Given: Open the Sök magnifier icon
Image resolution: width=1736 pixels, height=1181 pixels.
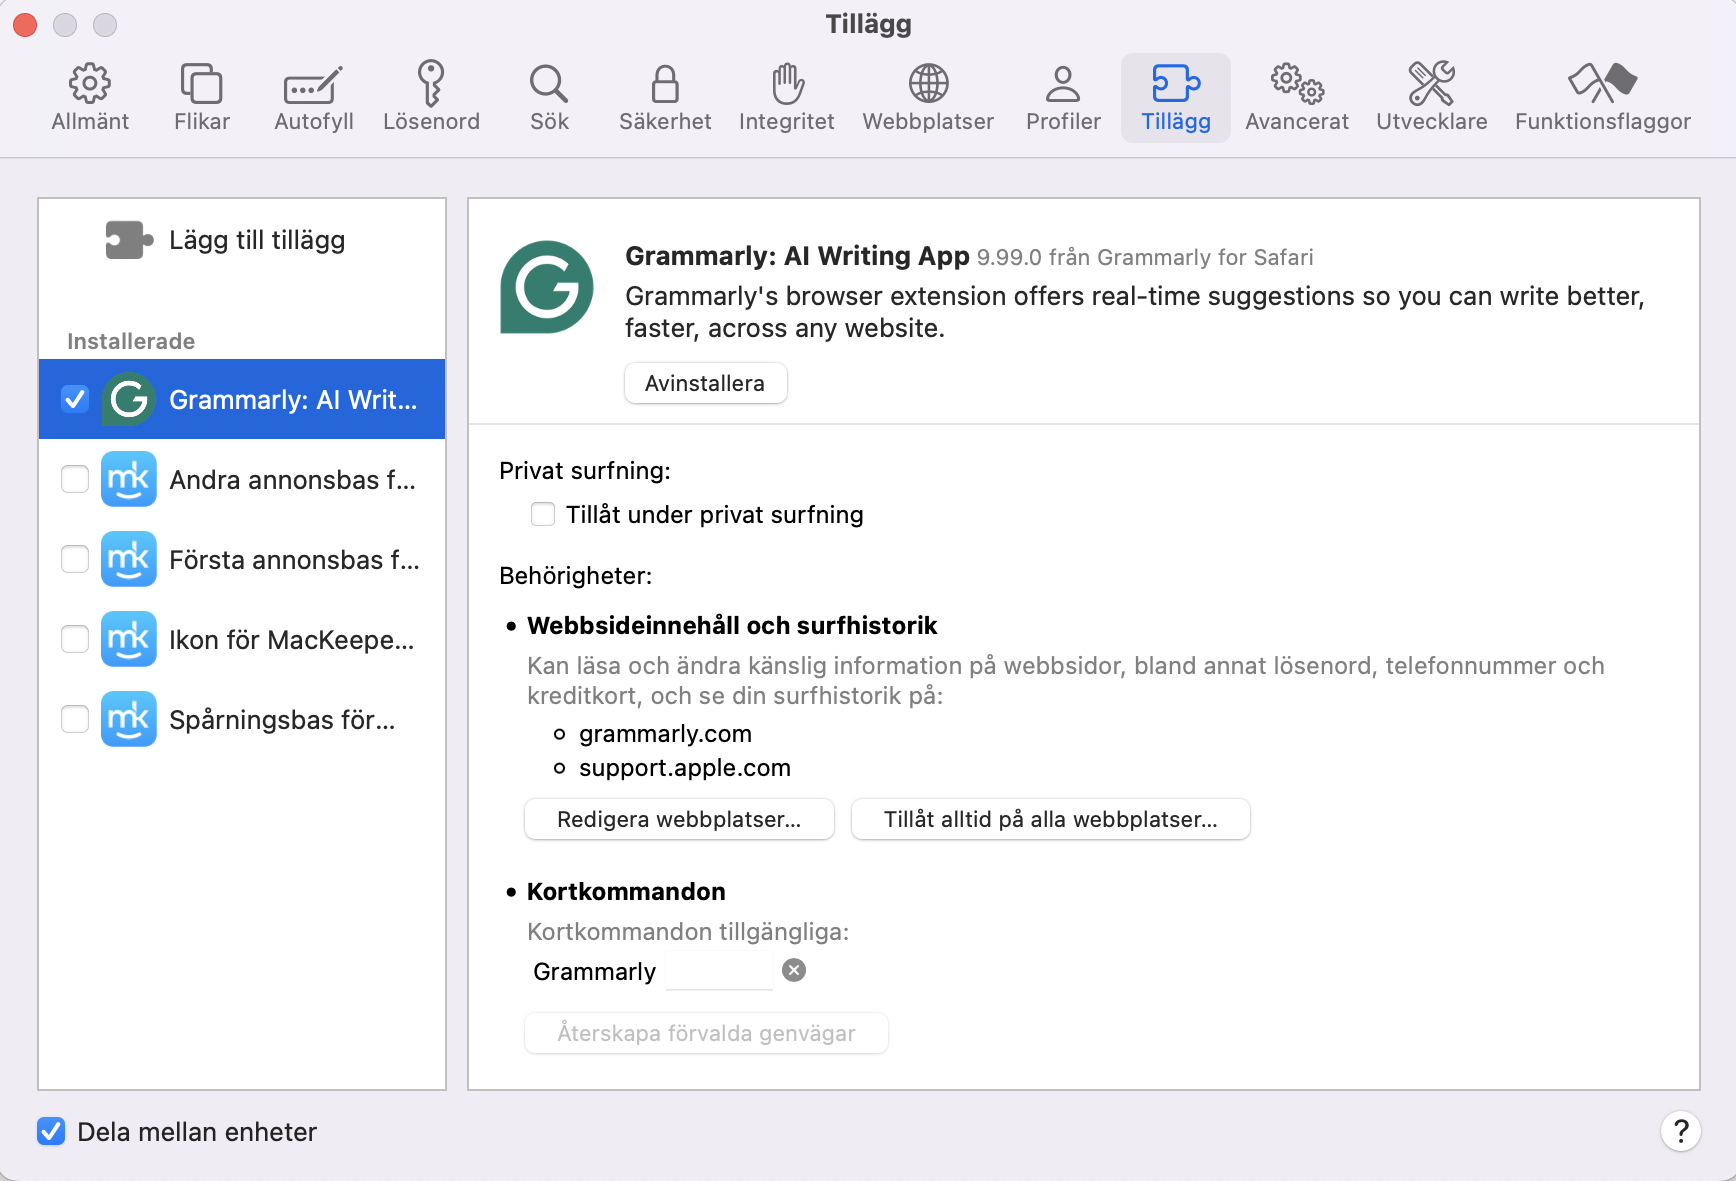Looking at the screenshot, I should click(549, 84).
